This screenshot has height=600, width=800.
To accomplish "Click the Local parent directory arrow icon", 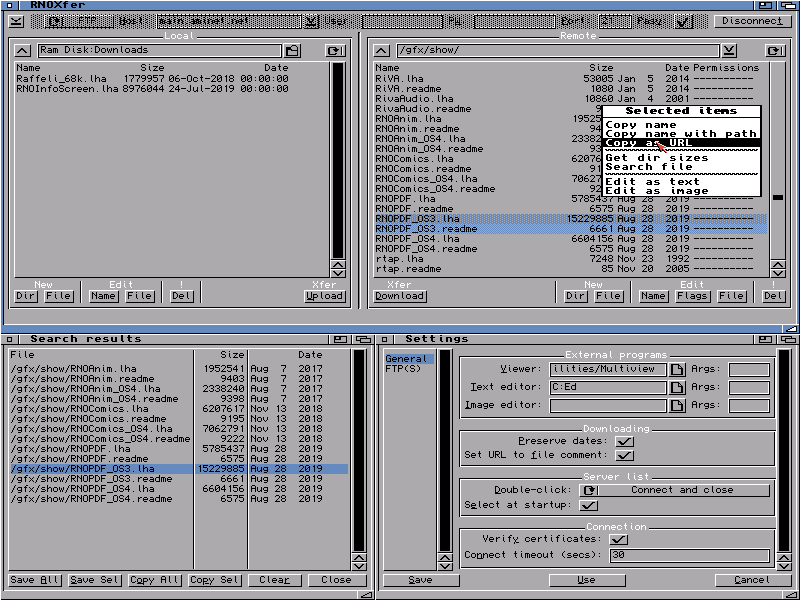I will [x=22, y=51].
